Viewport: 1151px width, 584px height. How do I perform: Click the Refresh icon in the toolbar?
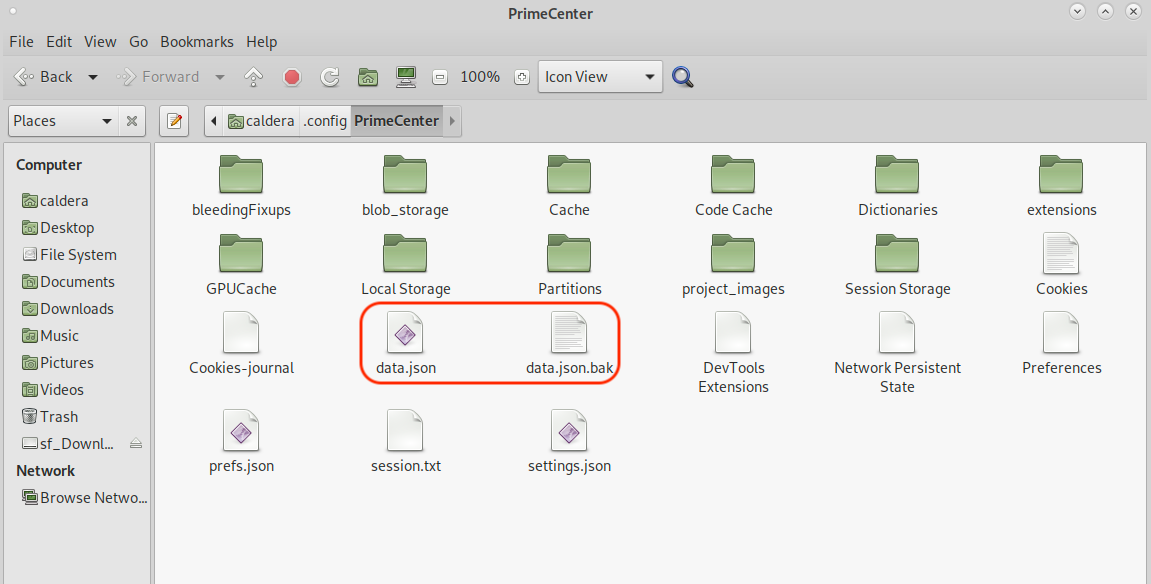(x=329, y=76)
